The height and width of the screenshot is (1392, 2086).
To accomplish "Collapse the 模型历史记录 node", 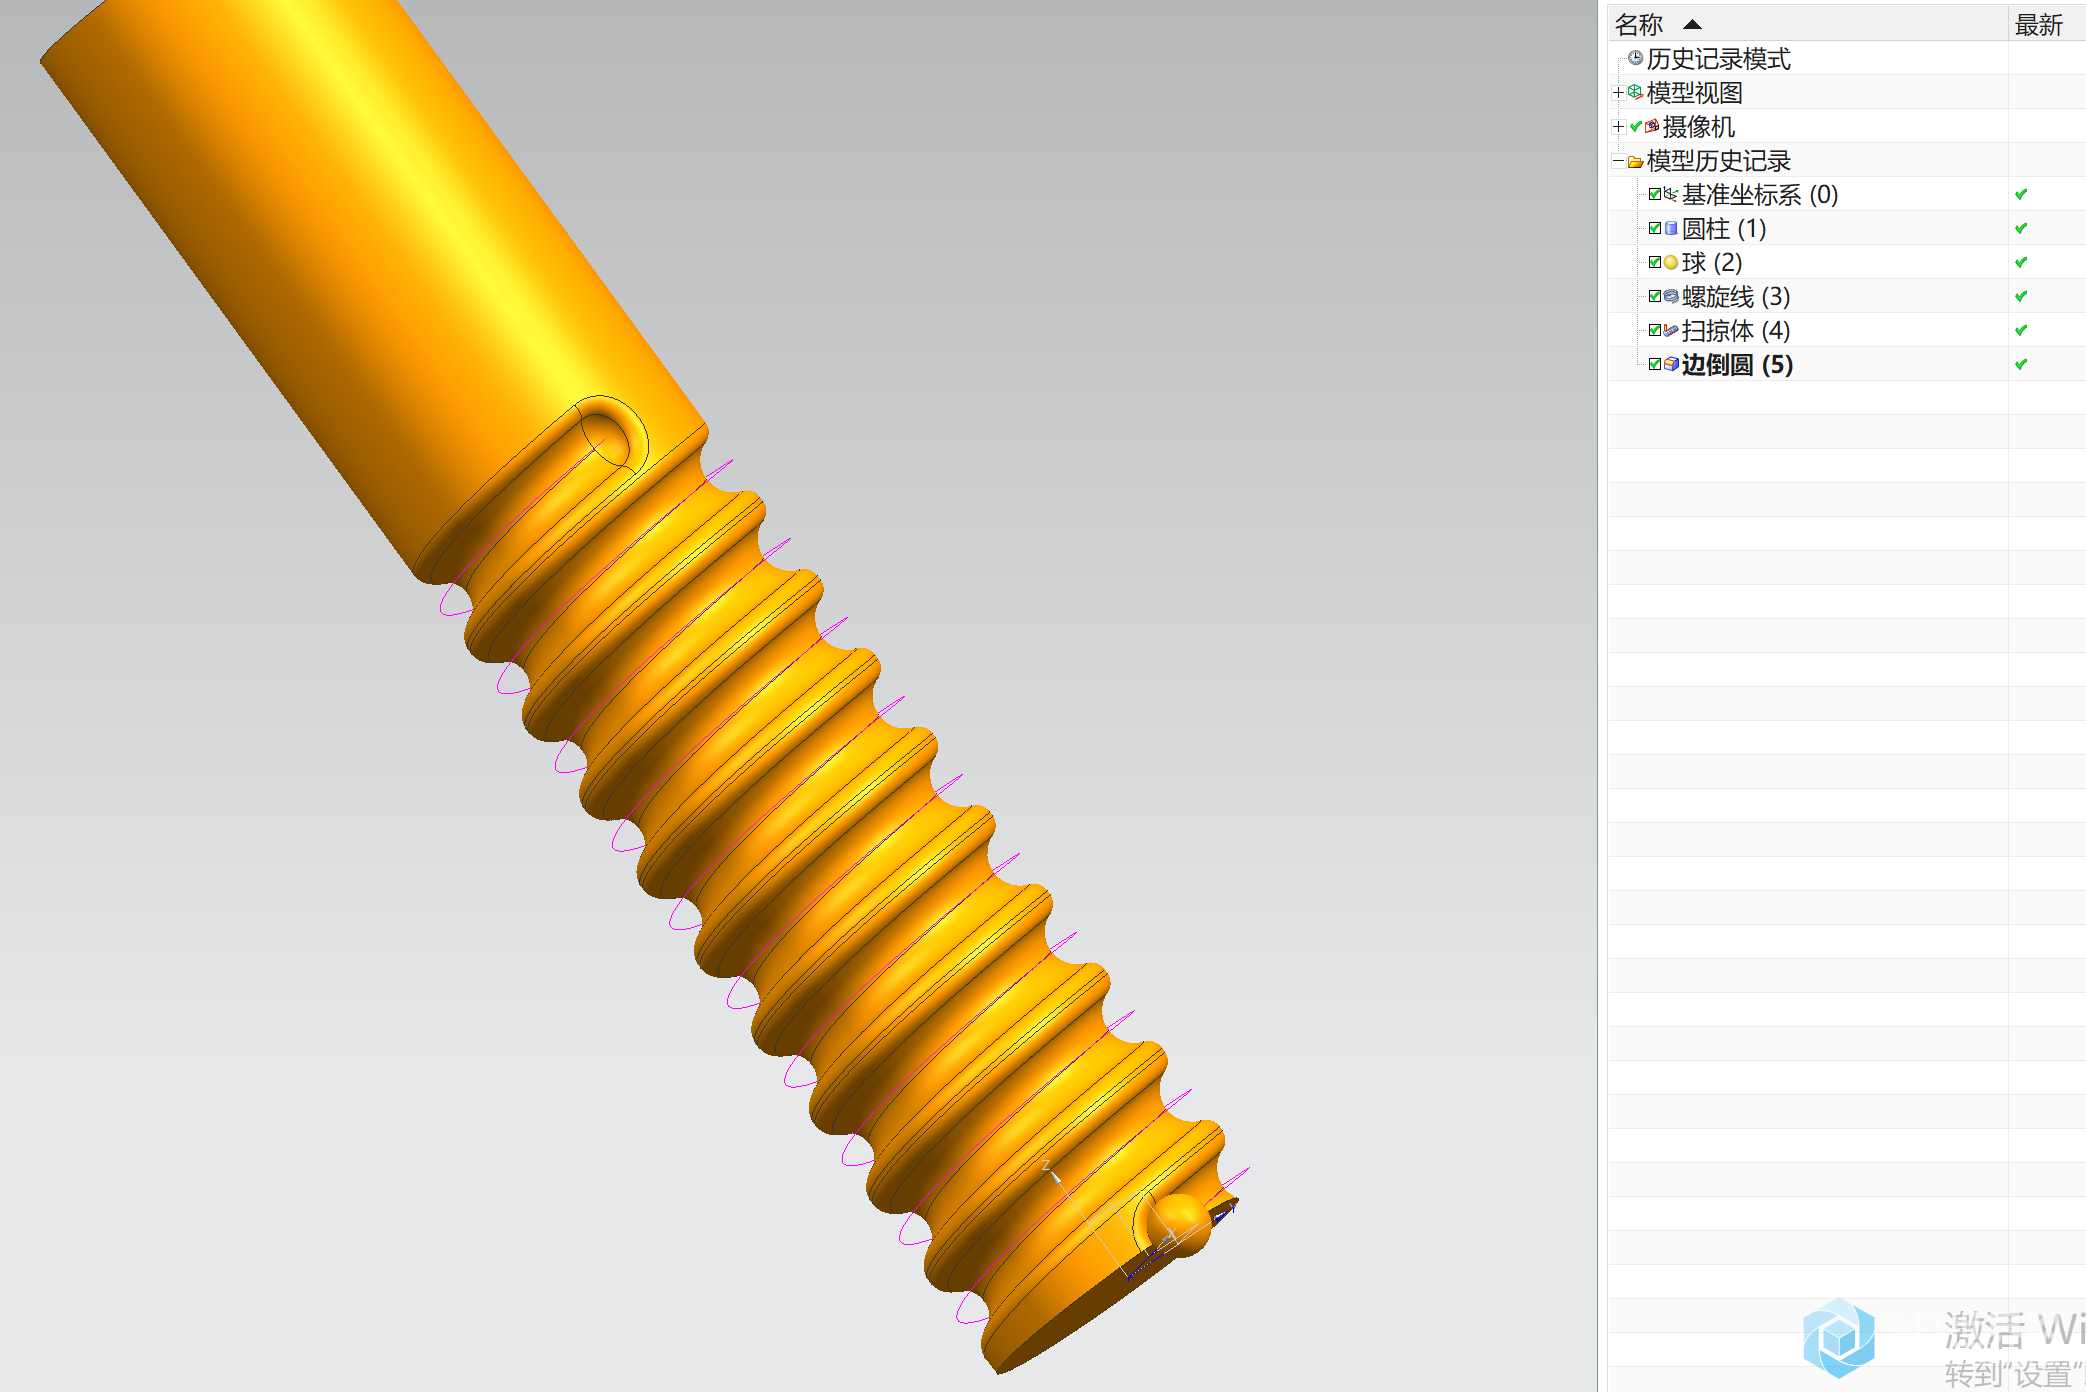I will click(x=1618, y=161).
